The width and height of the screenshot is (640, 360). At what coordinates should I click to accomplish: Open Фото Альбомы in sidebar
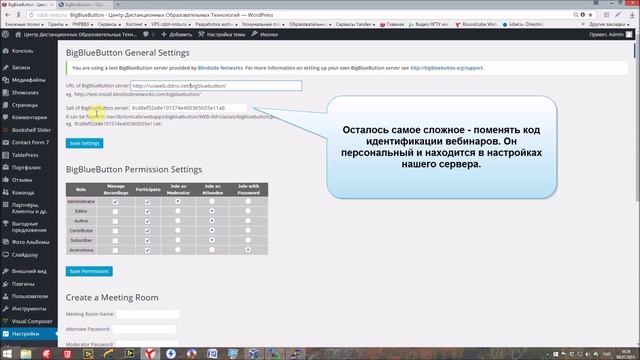[31, 242]
